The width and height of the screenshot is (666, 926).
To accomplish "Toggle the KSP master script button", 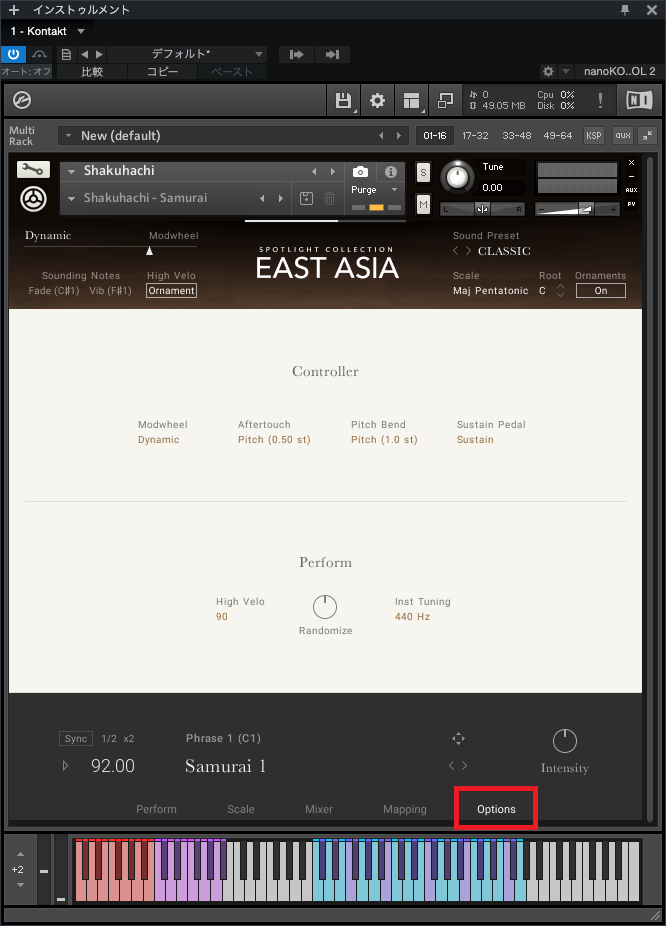I will pyautogui.click(x=593, y=135).
